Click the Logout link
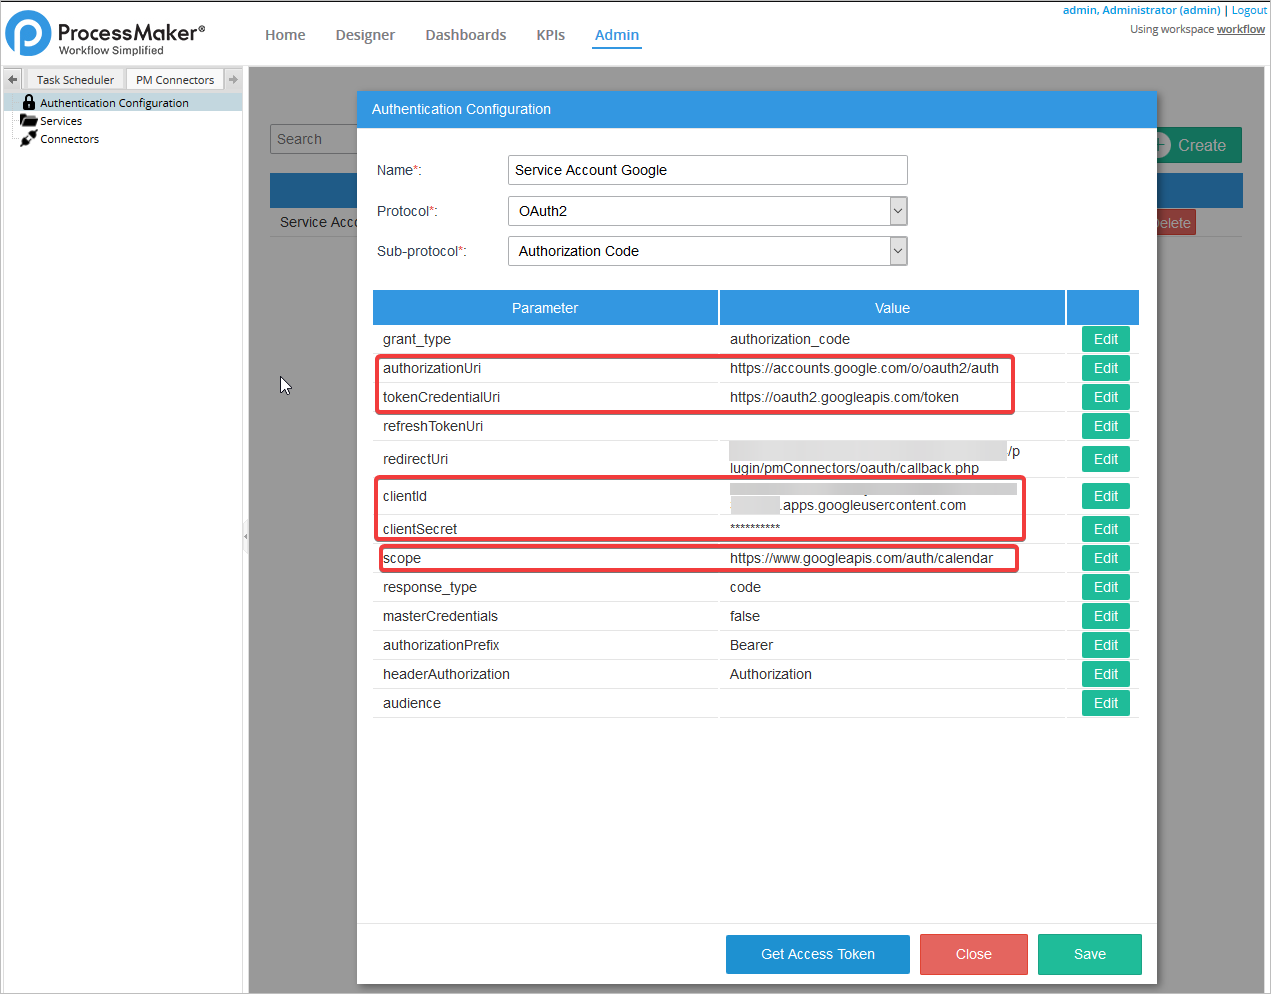Screen dimensions: 1271x994 [x=1249, y=10]
